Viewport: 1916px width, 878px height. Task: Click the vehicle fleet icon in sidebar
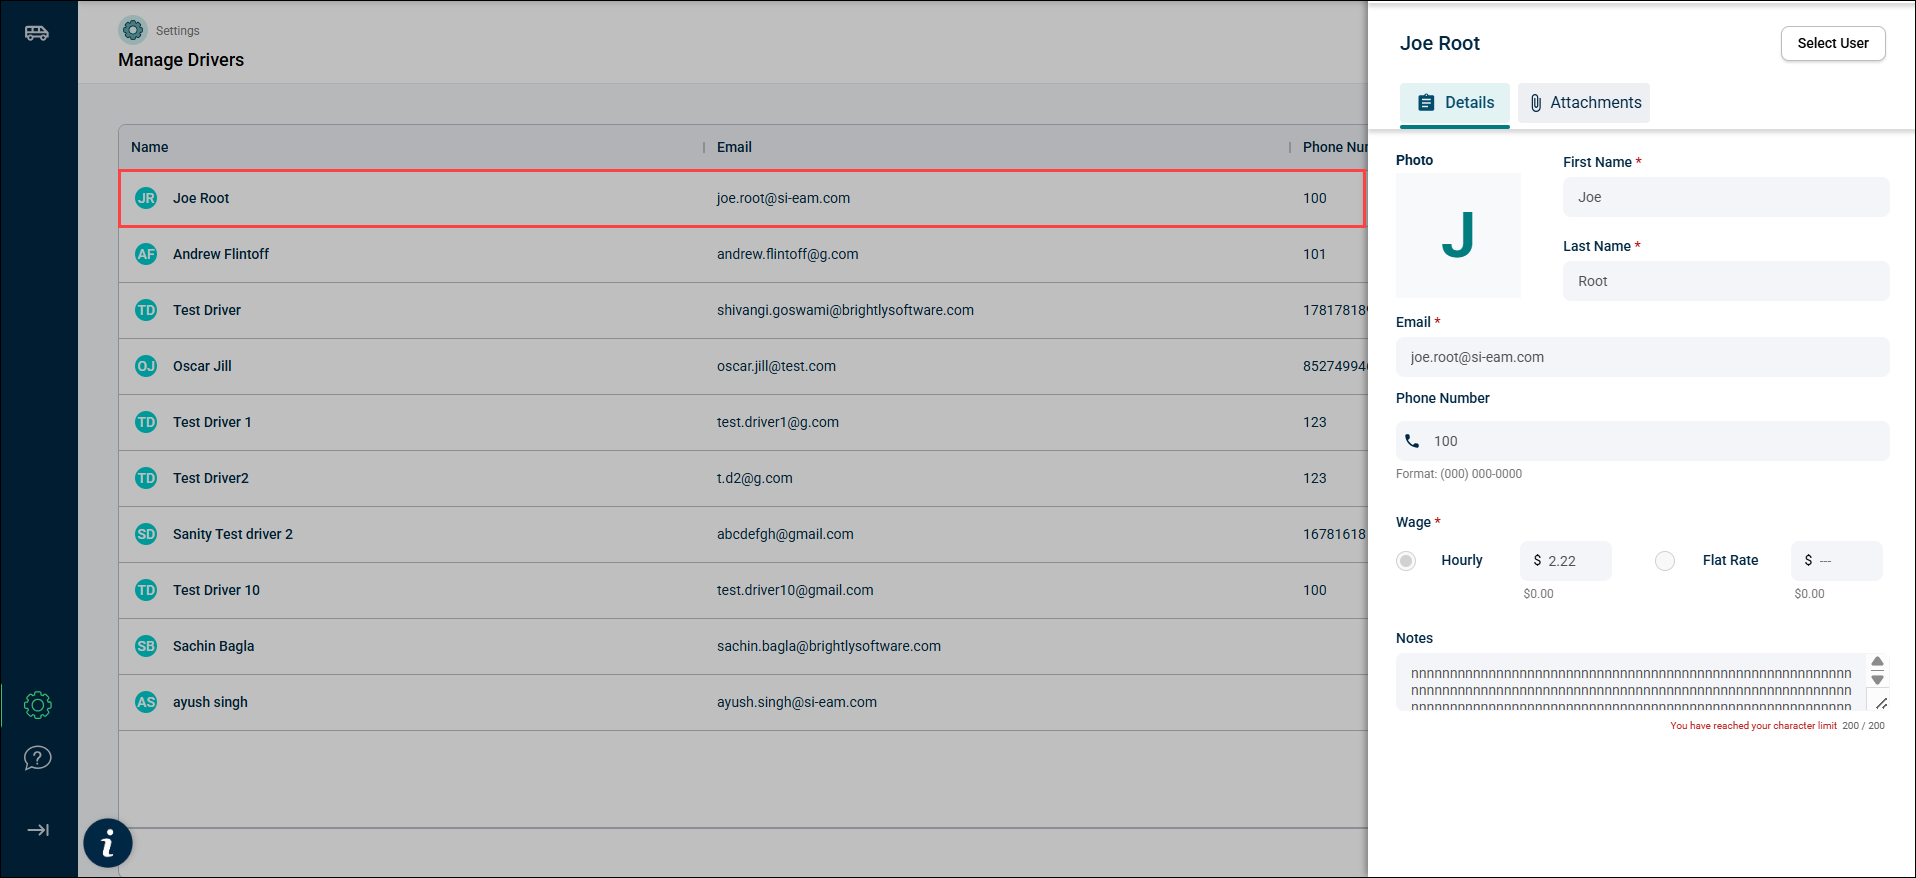(37, 33)
